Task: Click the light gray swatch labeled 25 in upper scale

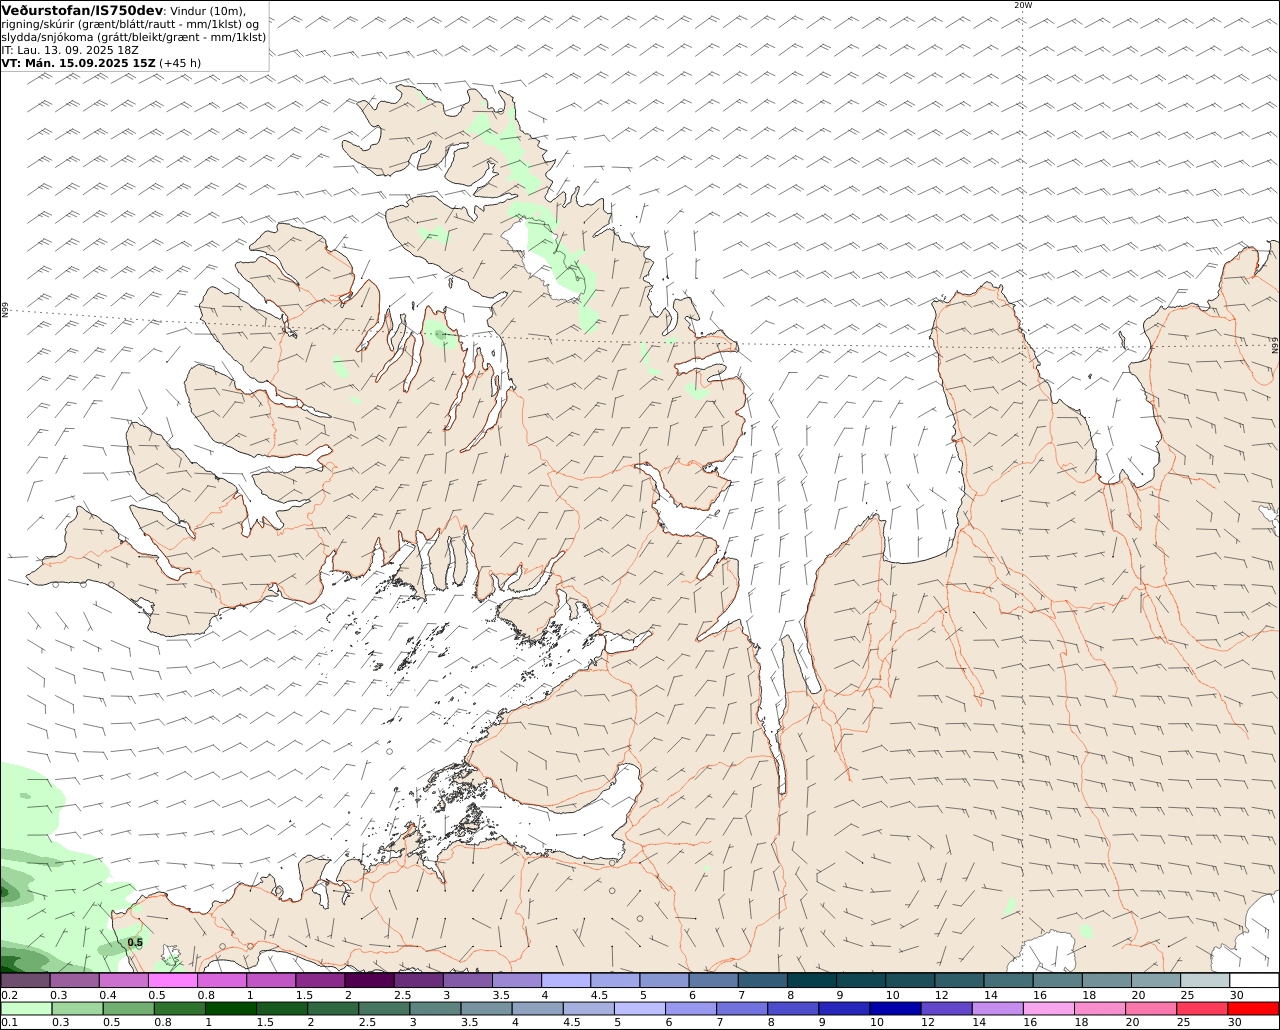Action: point(1205,981)
